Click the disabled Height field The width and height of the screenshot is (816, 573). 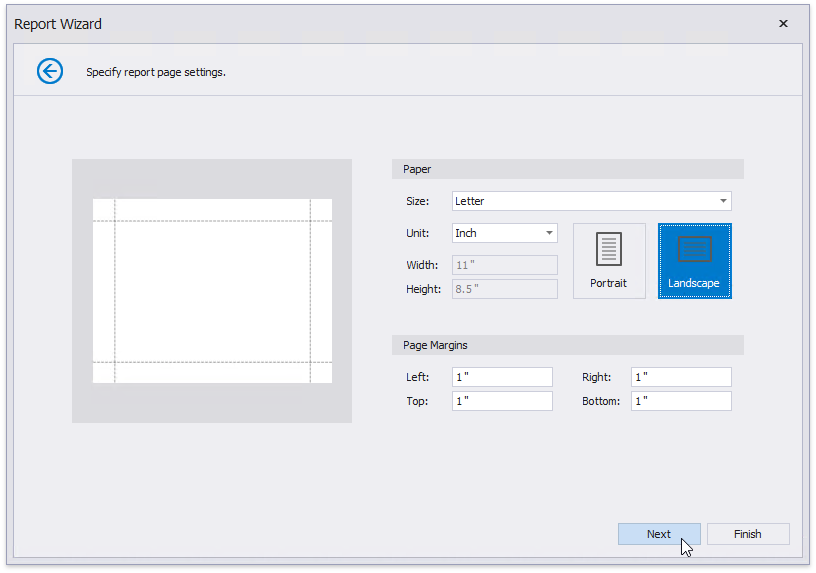tap(504, 289)
